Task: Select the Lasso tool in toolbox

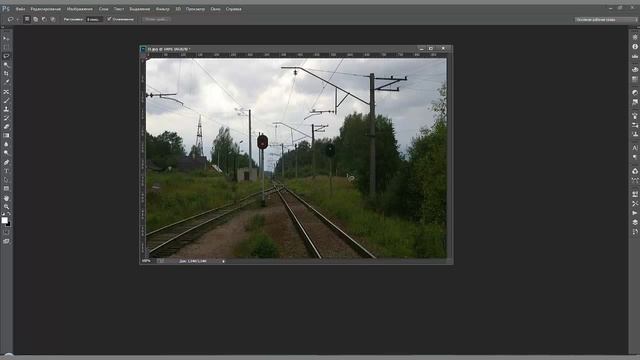Action: (6, 56)
